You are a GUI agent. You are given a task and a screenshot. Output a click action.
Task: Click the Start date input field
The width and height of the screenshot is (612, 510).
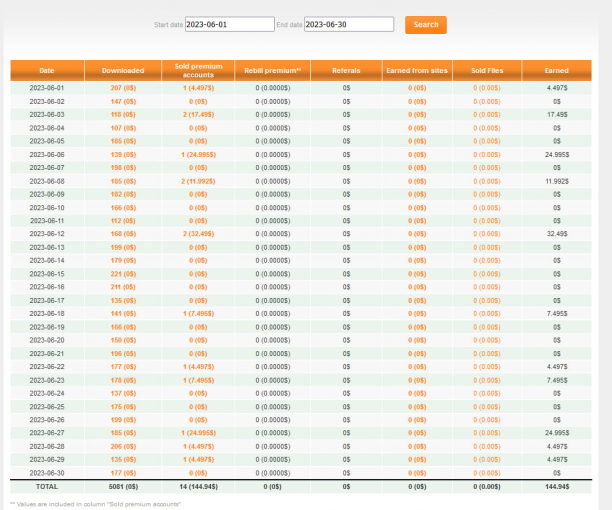230,24
